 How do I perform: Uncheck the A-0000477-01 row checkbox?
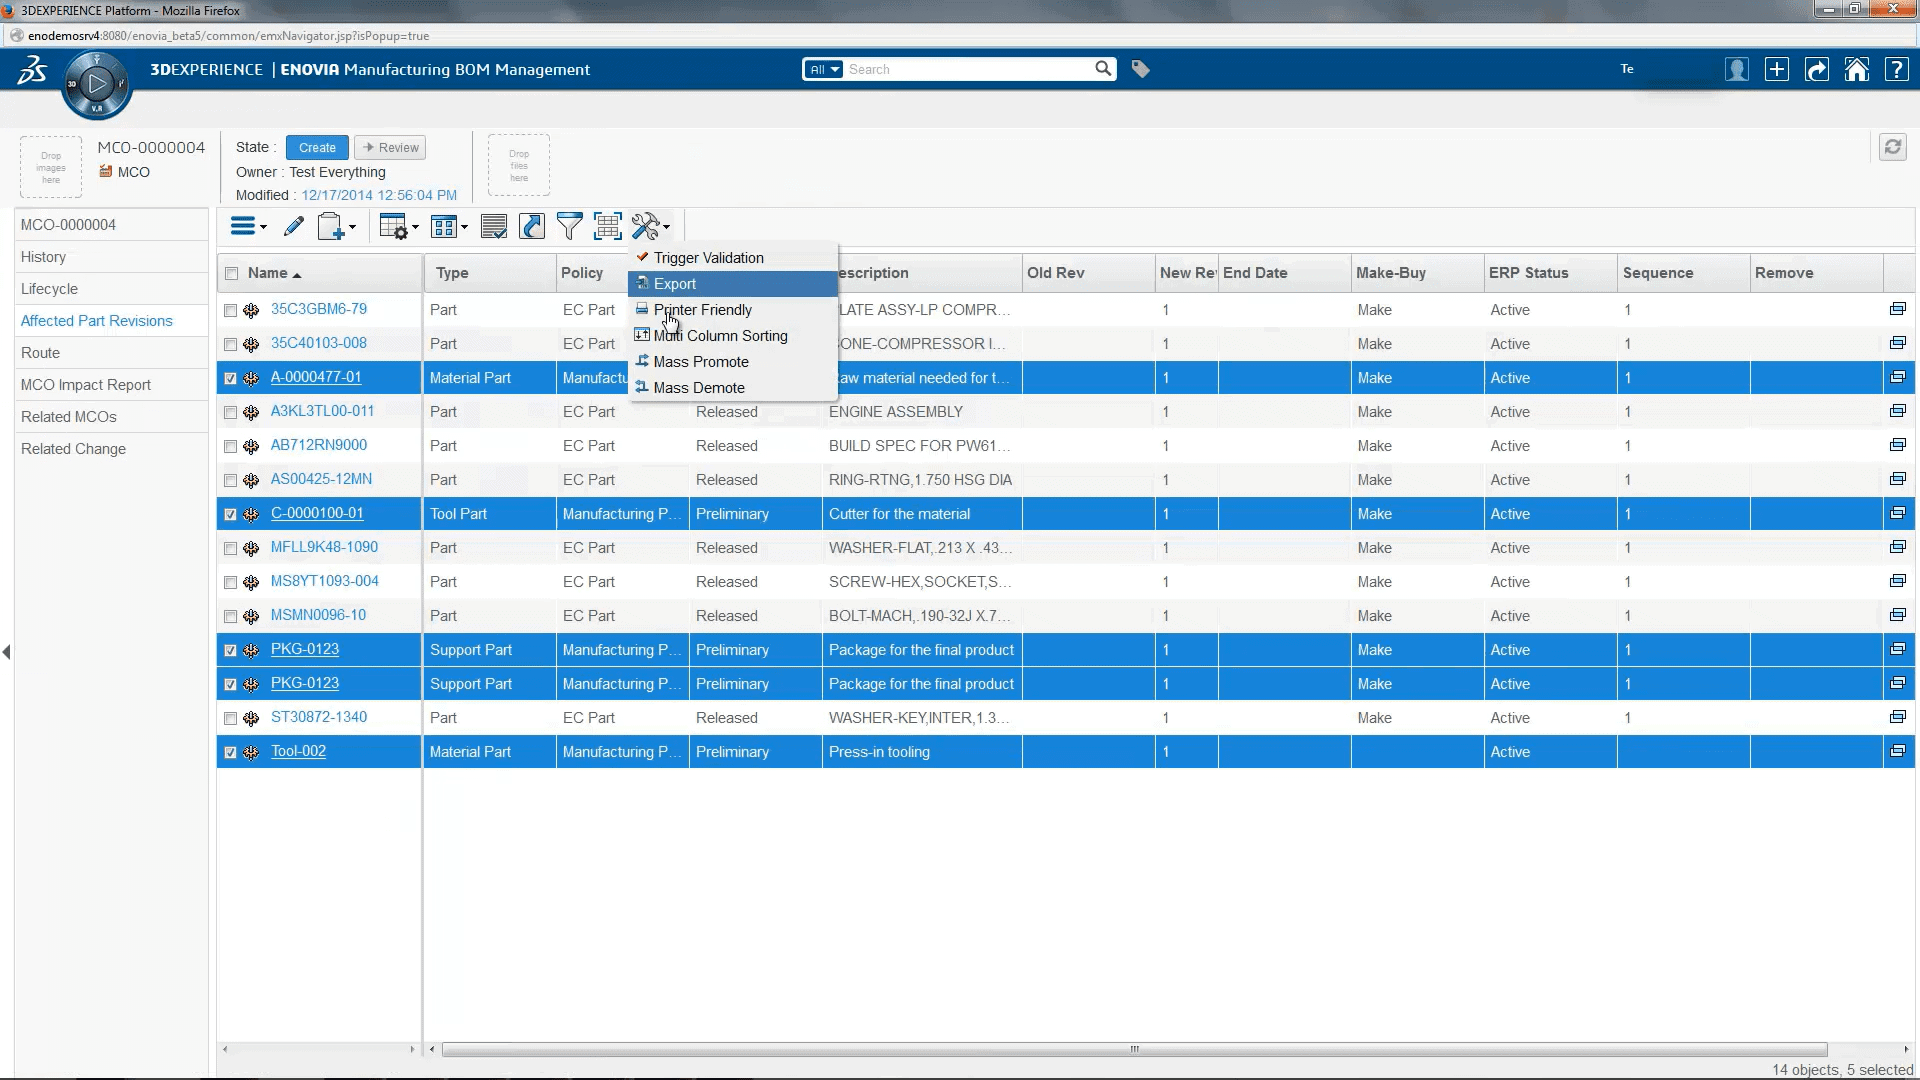pyautogui.click(x=231, y=378)
